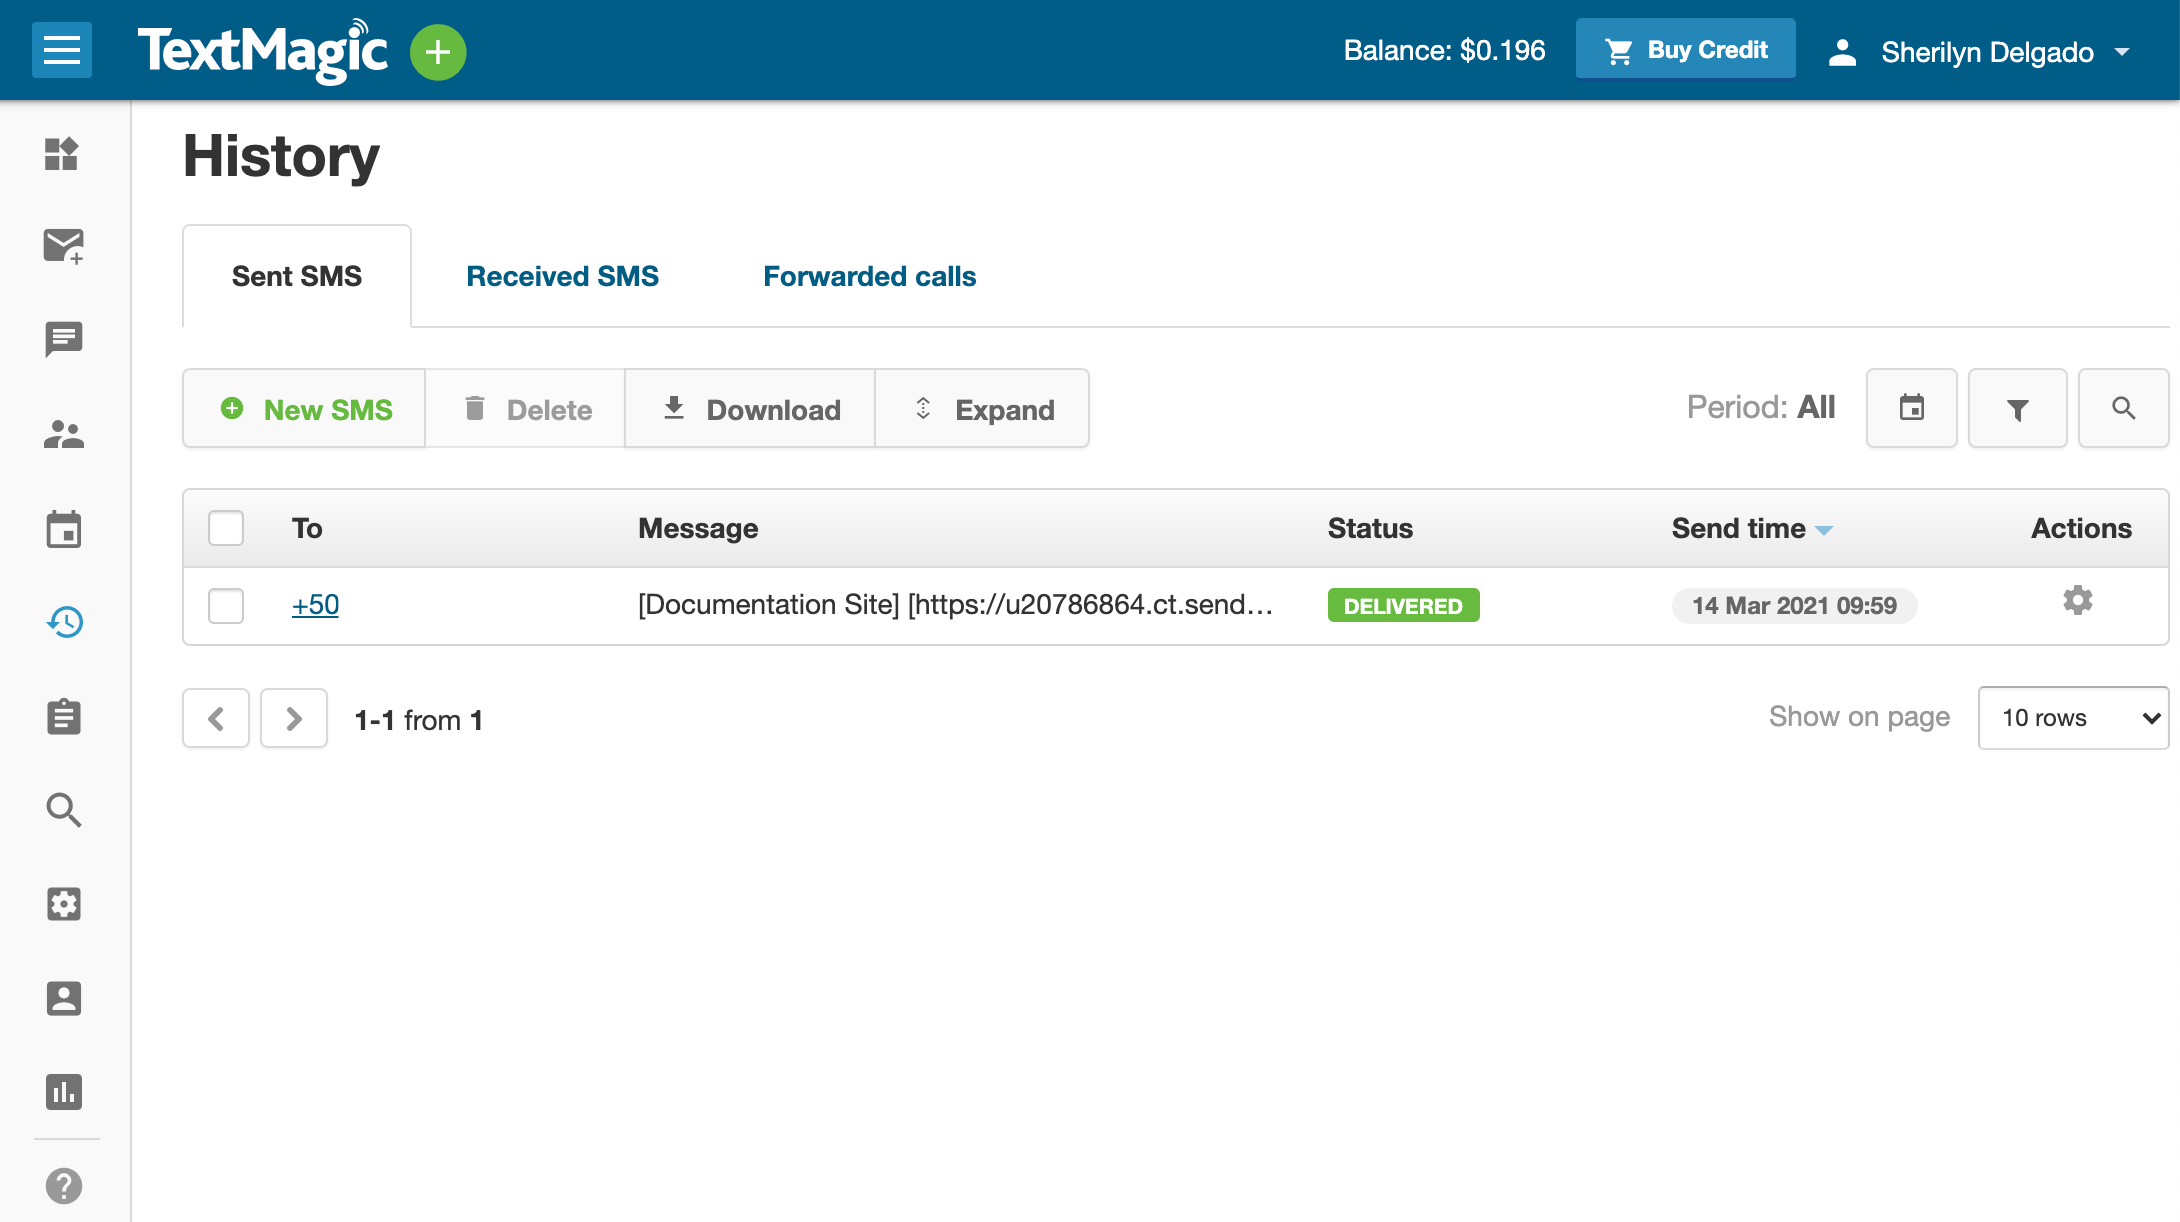Switch to the Forwarded calls tab
2180x1222 pixels.
pyautogui.click(x=869, y=277)
